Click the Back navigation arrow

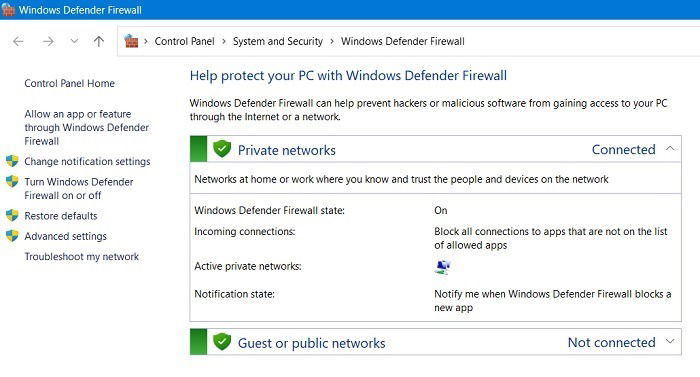click(x=18, y=42)
